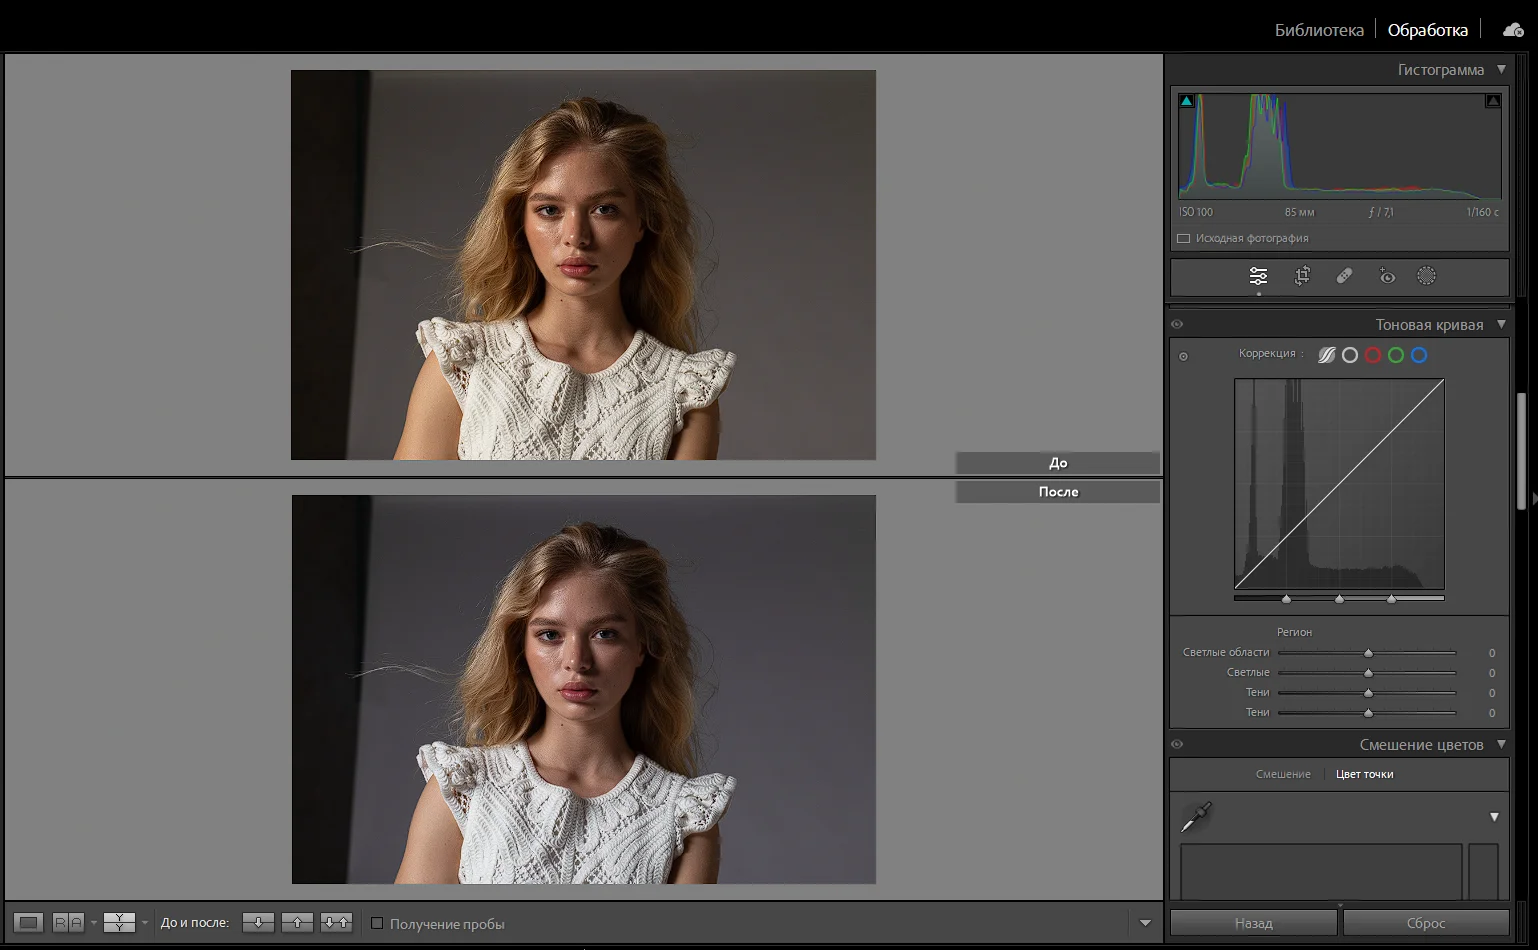Toggle the Тоновая кривая panel visibility eye
1538x950 pixels.
pyautogui.click(x=1177, y=324)
